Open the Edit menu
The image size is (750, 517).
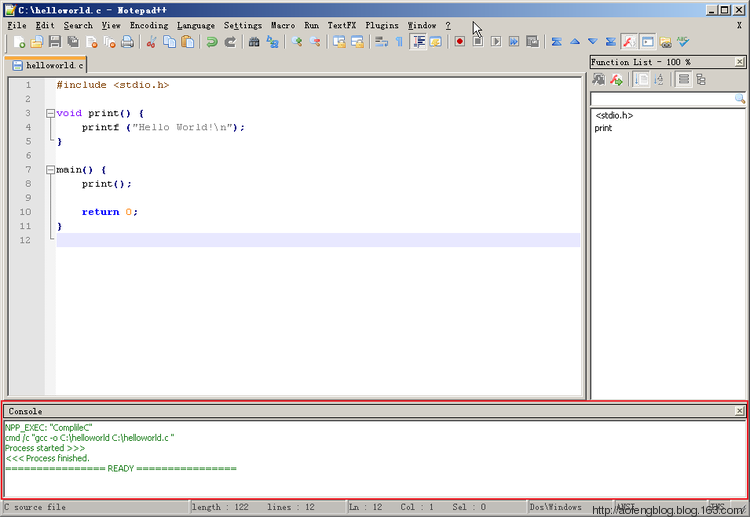(x=45, y=25)
